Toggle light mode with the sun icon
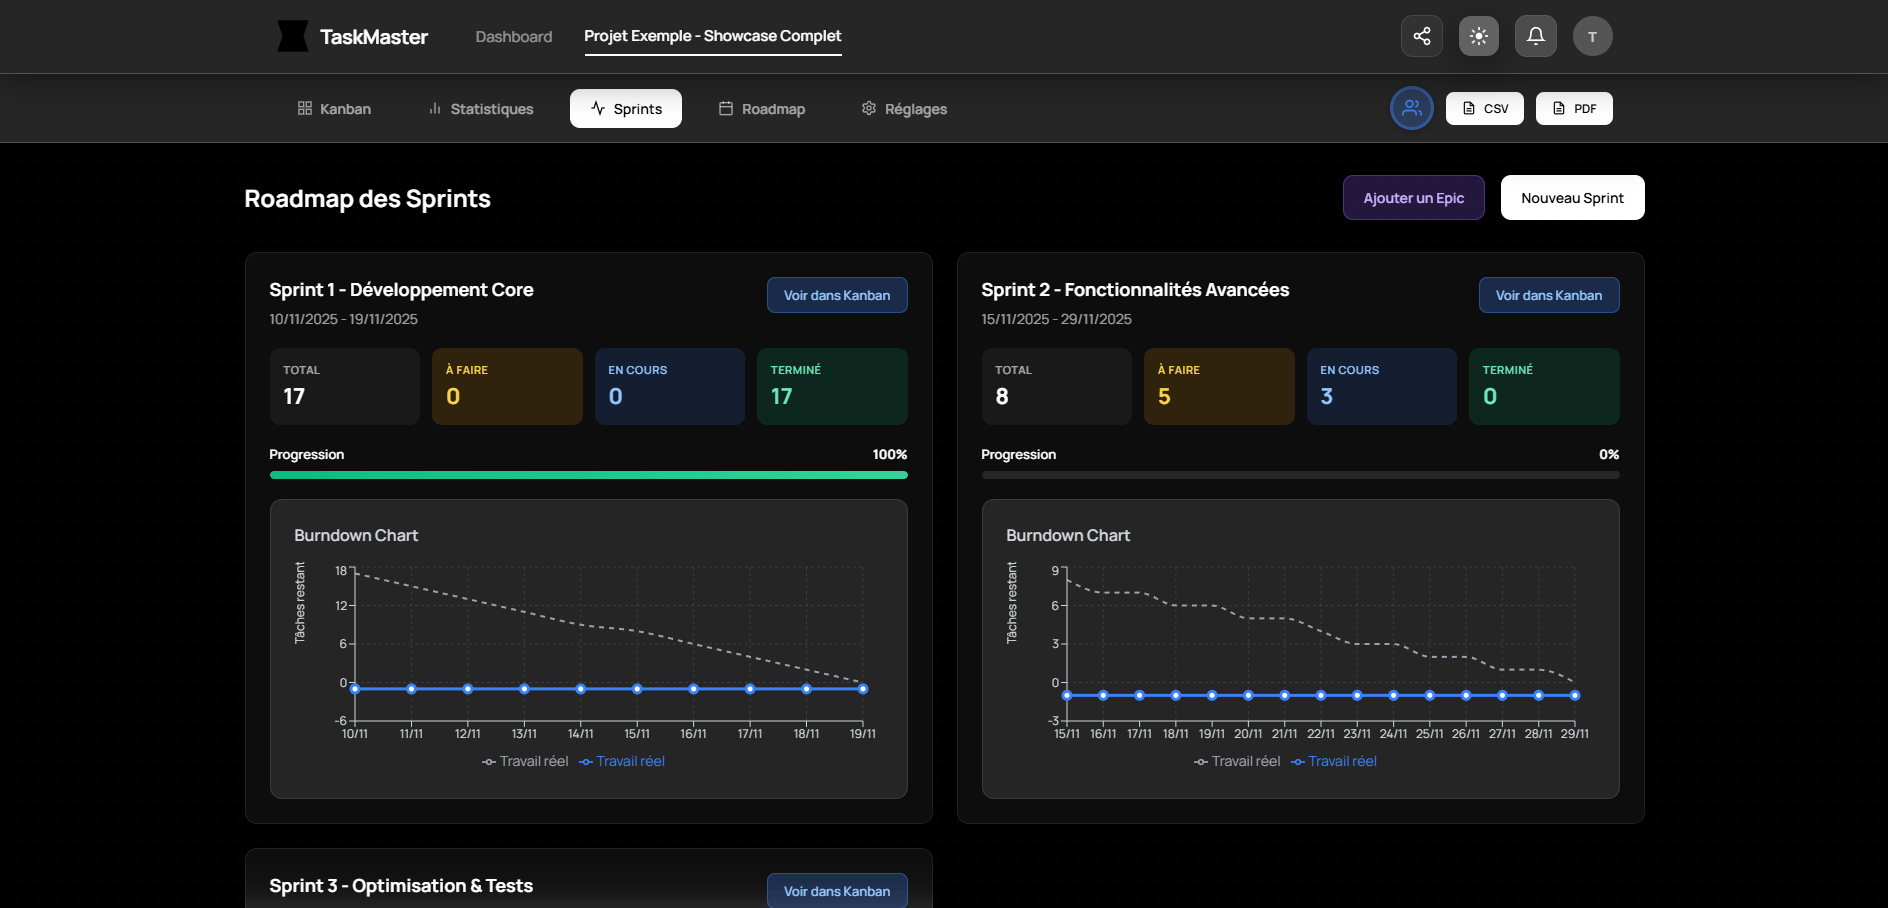1888x908 pixels. pyautogui.click(x=1478, y=36)
